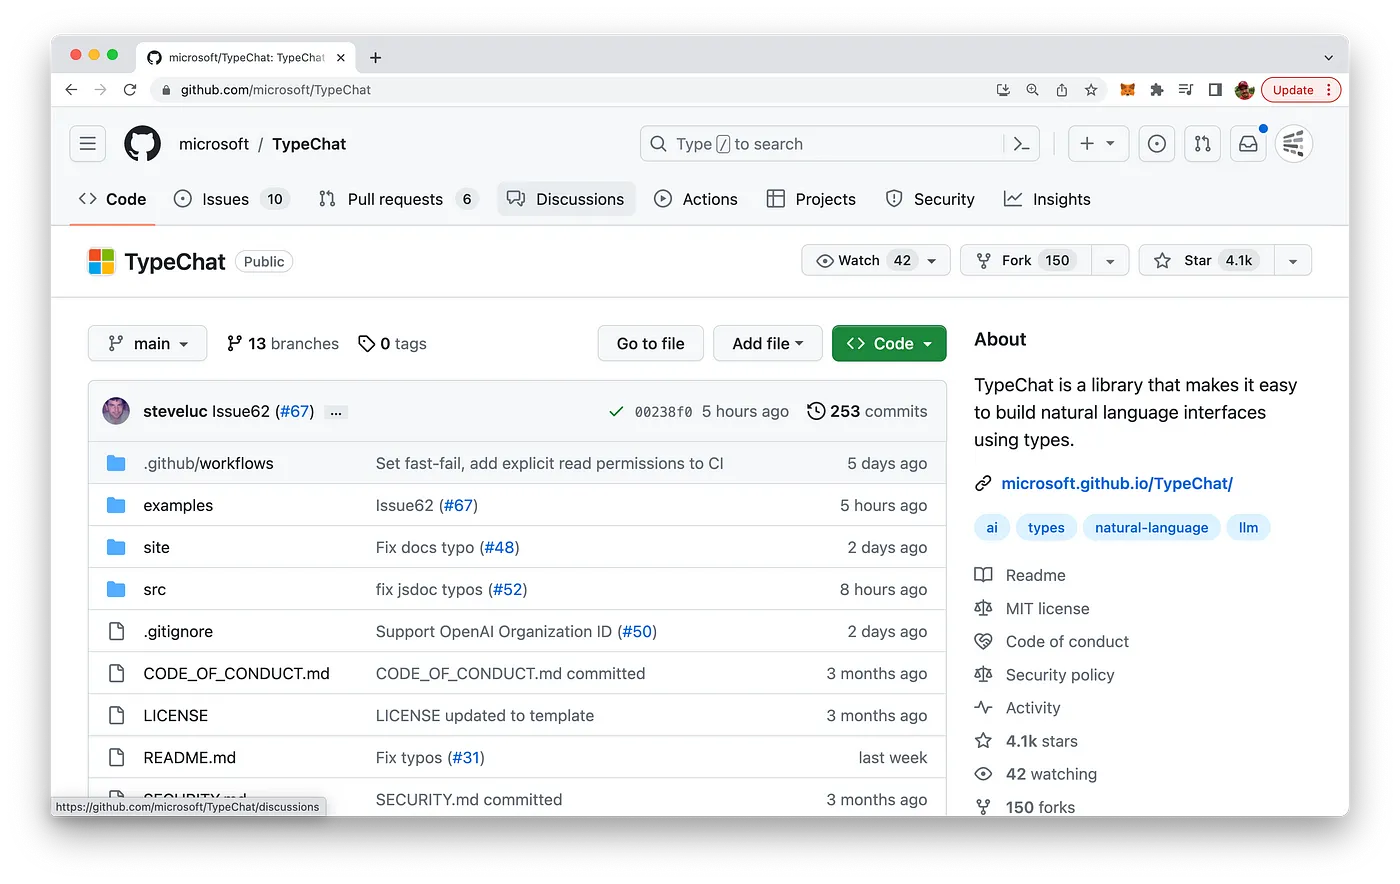1400x884 pixels.
Task: Open the Chrome Update menu button
Action: (1301, 90)
